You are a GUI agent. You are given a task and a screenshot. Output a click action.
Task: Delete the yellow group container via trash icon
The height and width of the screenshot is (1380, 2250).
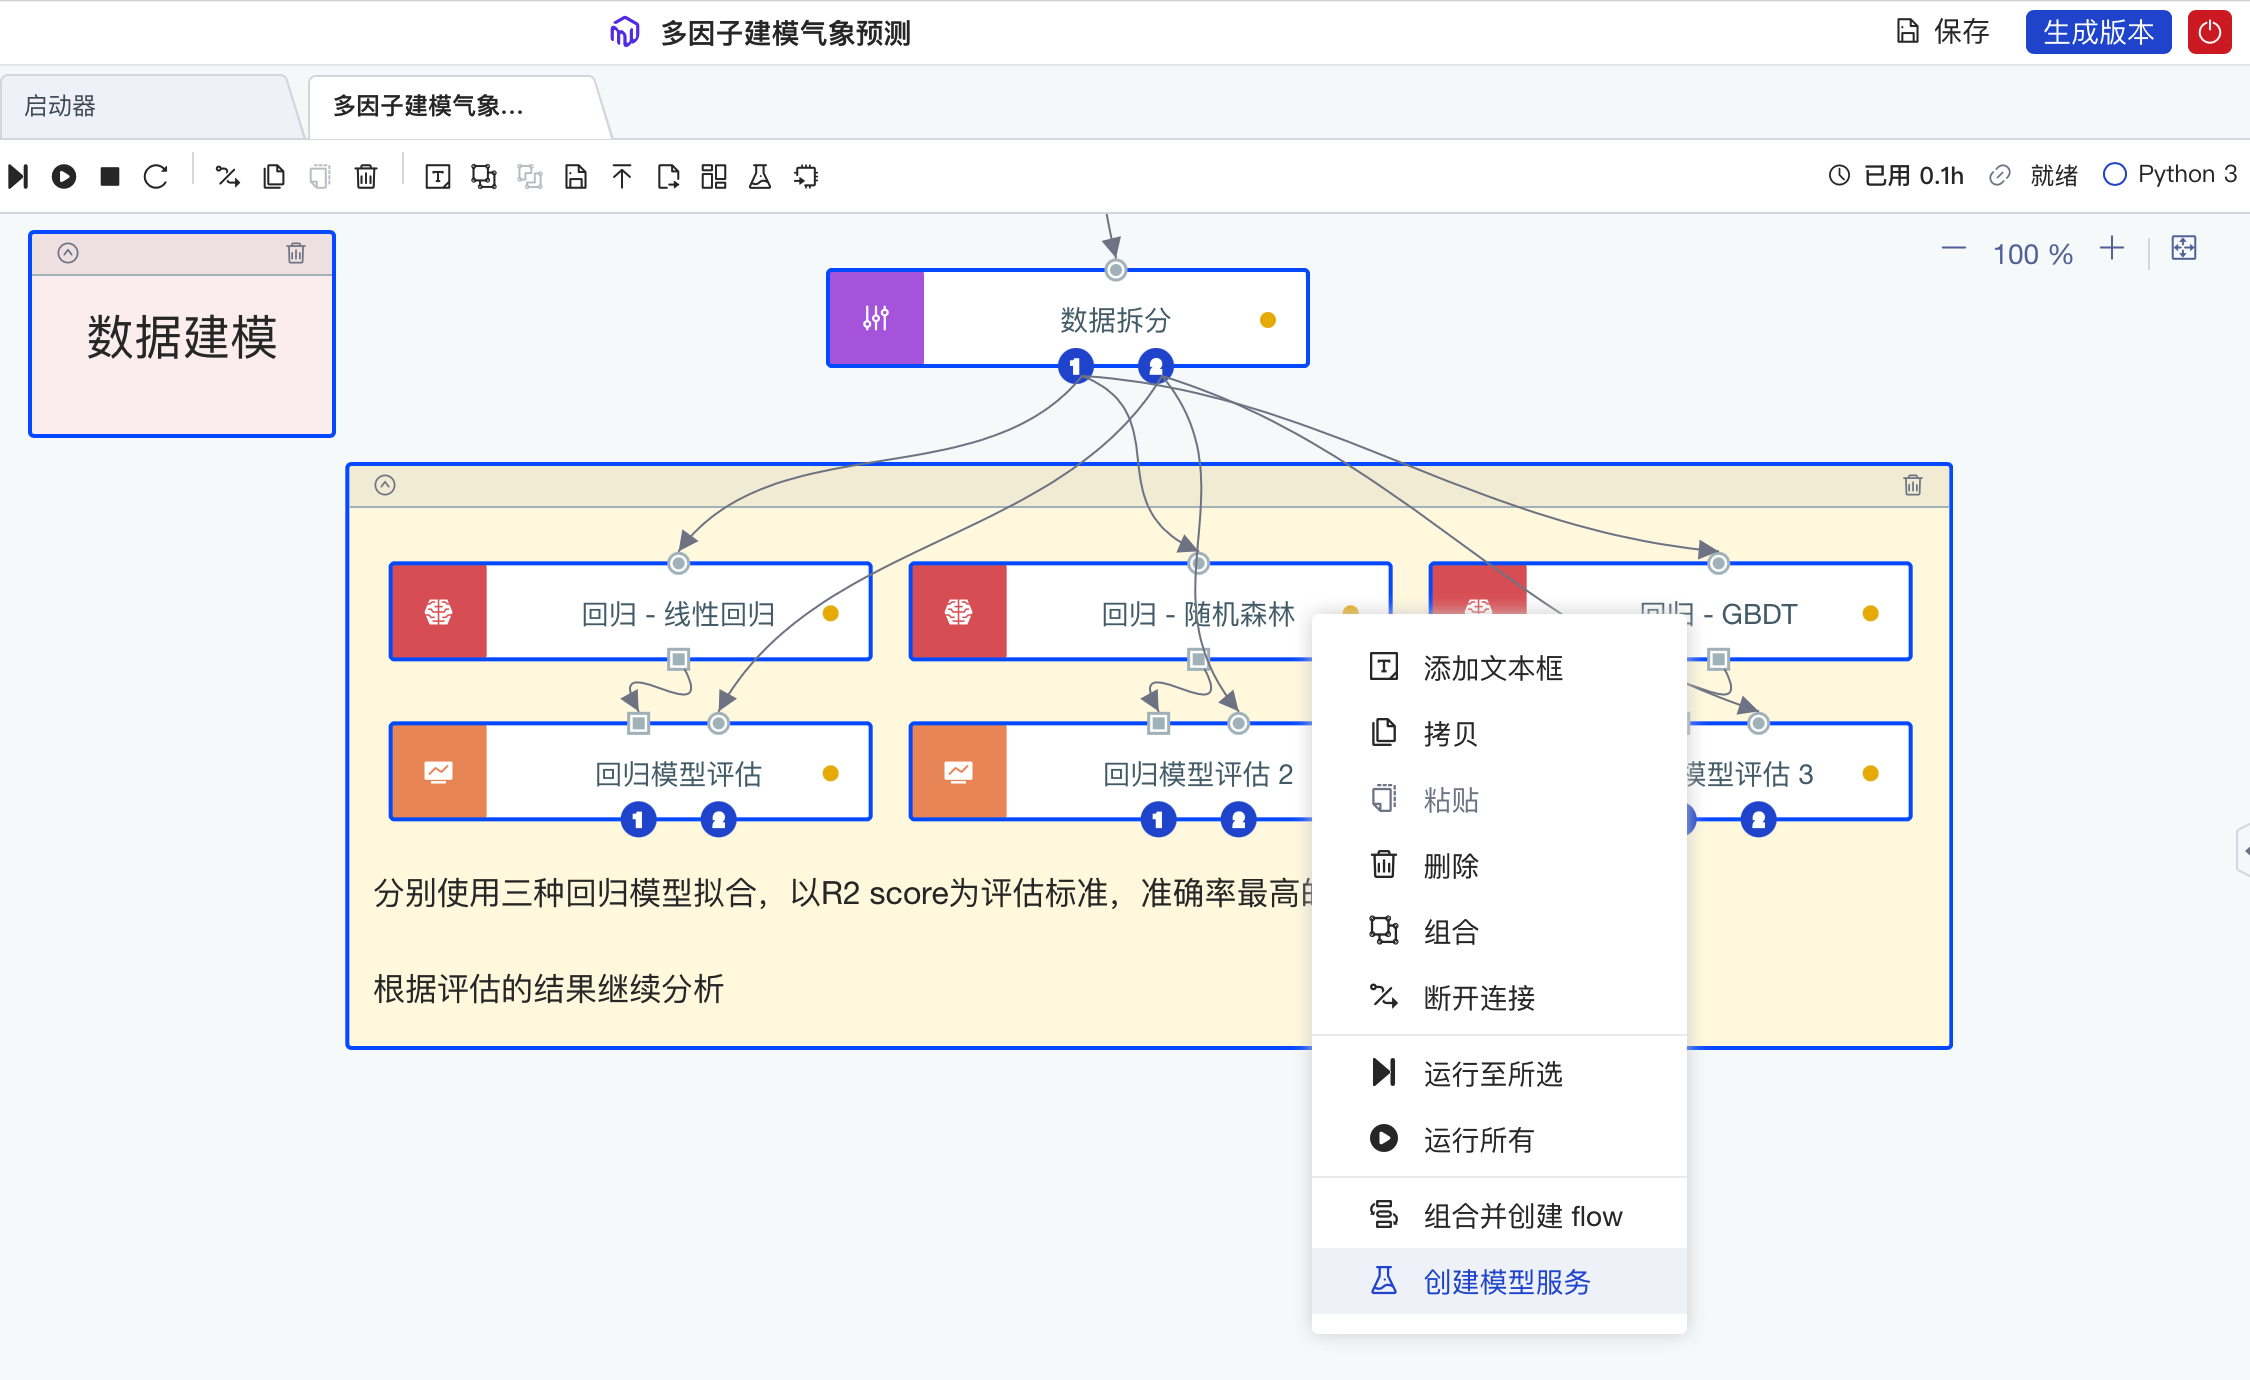(x=1913, y=485)
